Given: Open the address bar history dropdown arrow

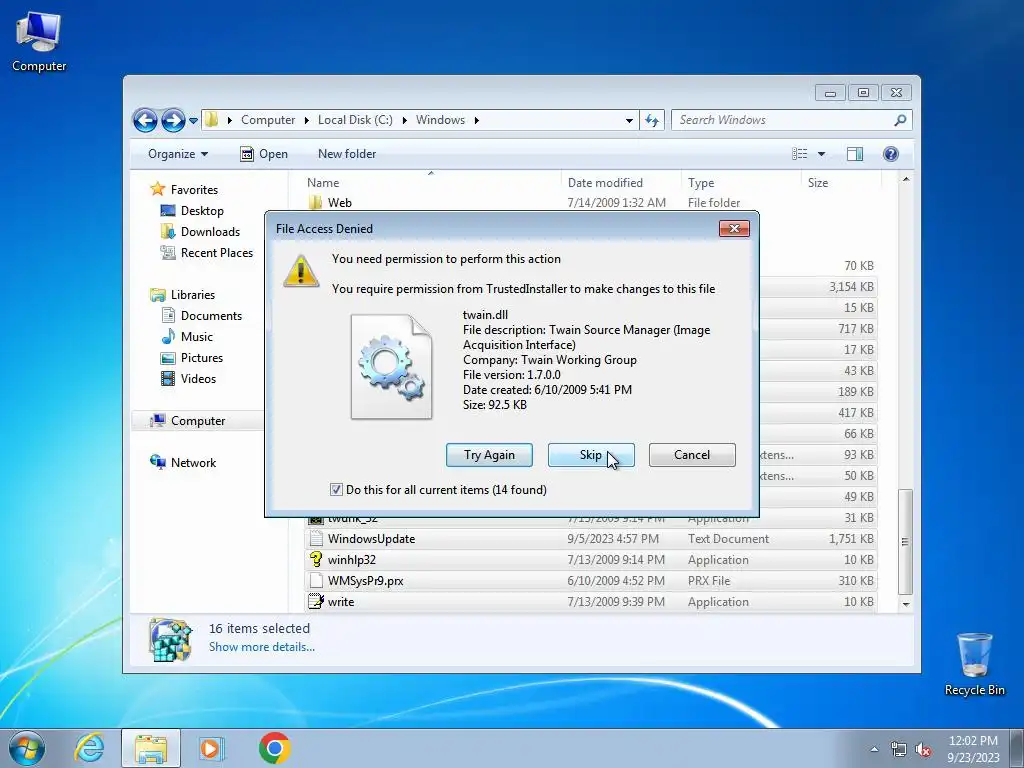Looking at the screenshot, I should tap(629, 120).
